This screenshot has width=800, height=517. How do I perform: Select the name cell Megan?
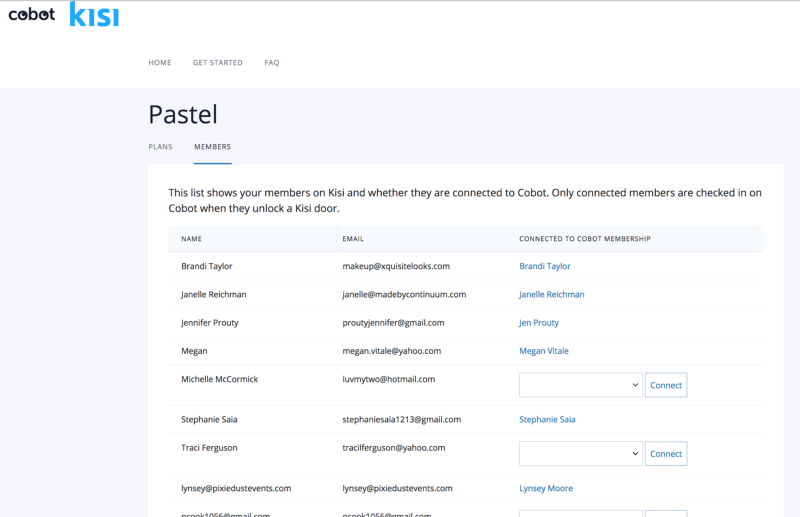click(194, 351)
